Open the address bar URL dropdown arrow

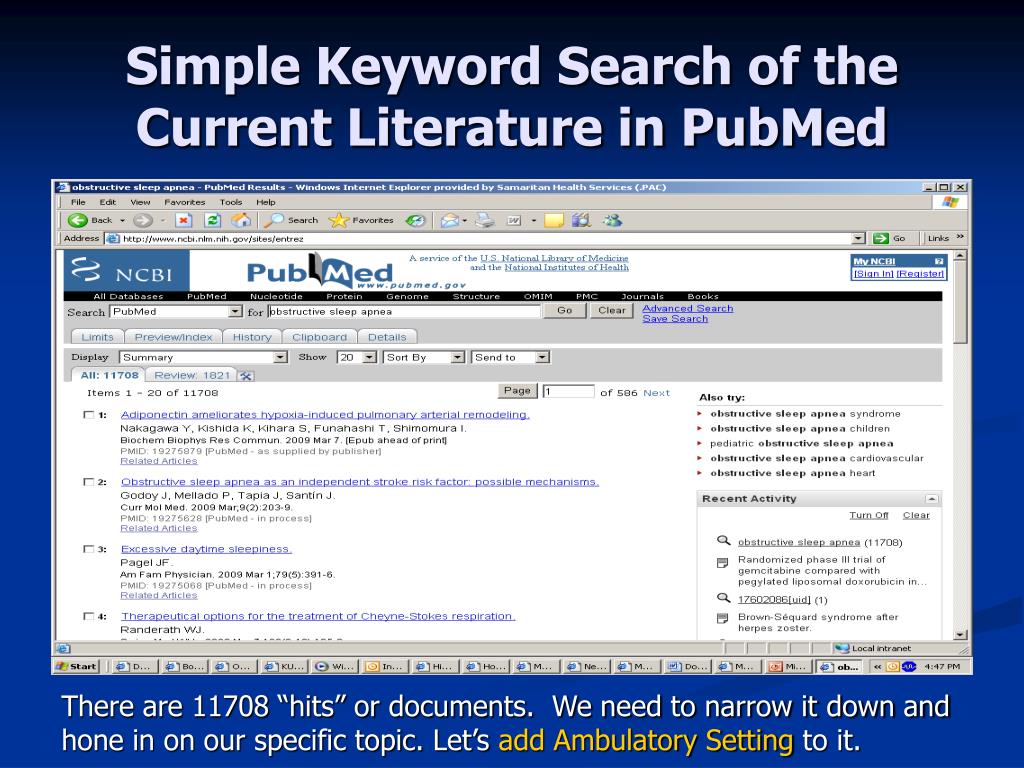[x=859, y=238]
